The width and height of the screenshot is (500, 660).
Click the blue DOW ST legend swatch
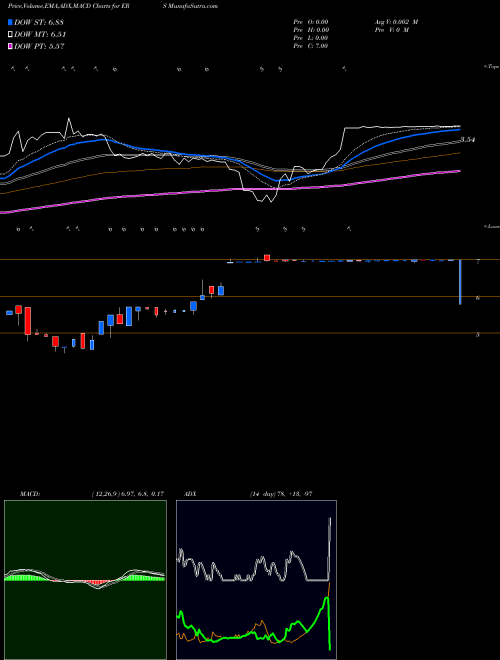coord(11,22)
